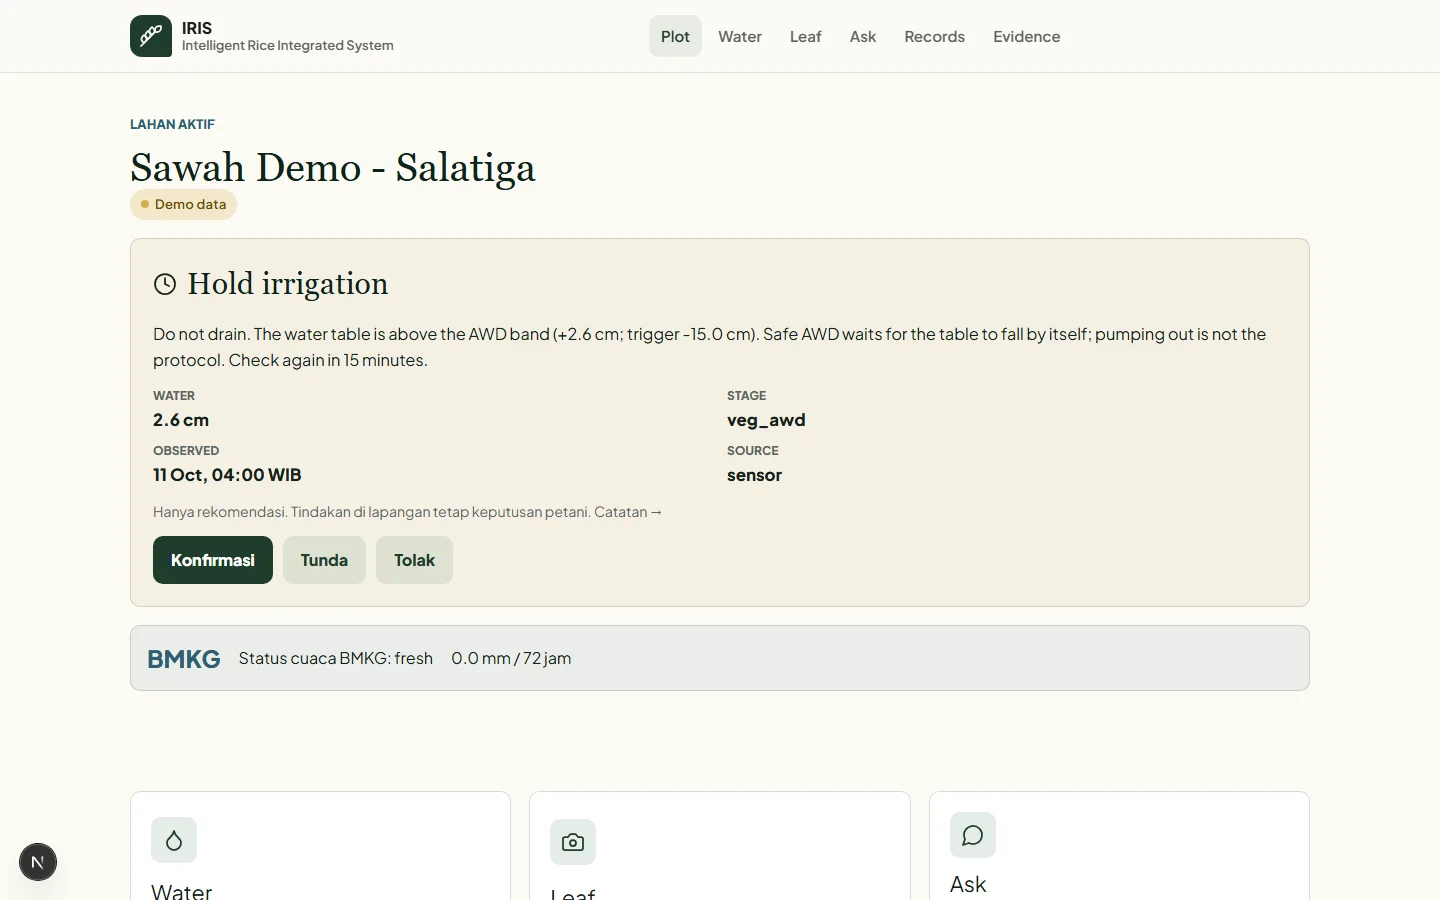Screen dimensions: 1440x900
Task: Go to the Leaf nav tab
Action: [x=805, y=36]
